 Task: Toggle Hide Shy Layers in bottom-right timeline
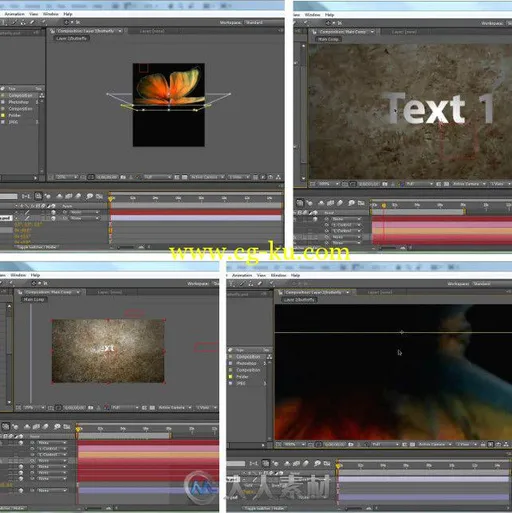pyautogui.click(x=287, y=464)
